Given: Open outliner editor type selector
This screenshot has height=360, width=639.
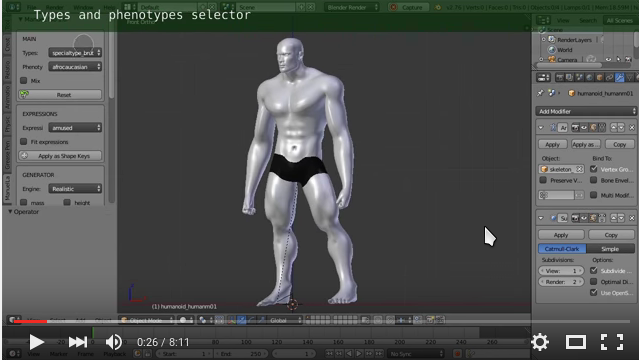Looking at the screenshot, I should click(x=543, y=20).
